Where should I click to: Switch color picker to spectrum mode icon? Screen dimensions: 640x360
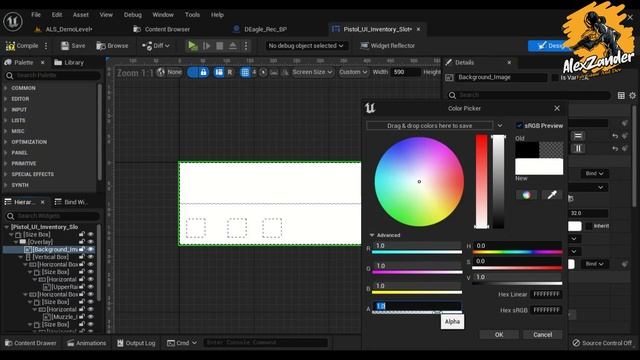tap(526, 195)
